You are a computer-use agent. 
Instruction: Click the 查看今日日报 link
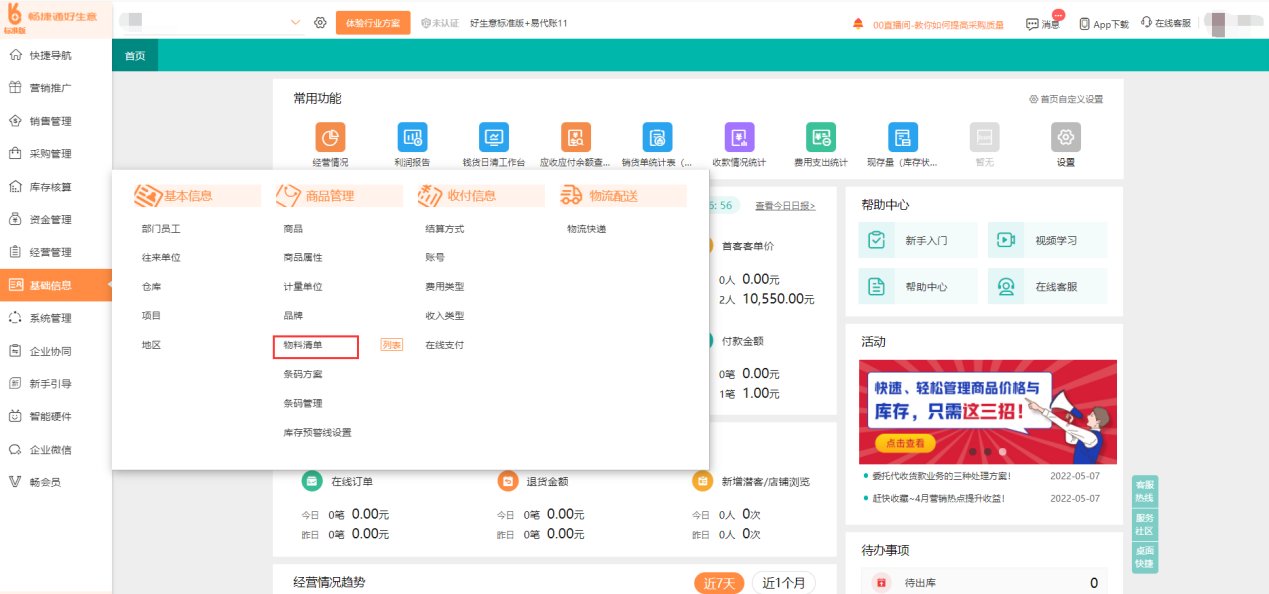click(x=785, y=206)
